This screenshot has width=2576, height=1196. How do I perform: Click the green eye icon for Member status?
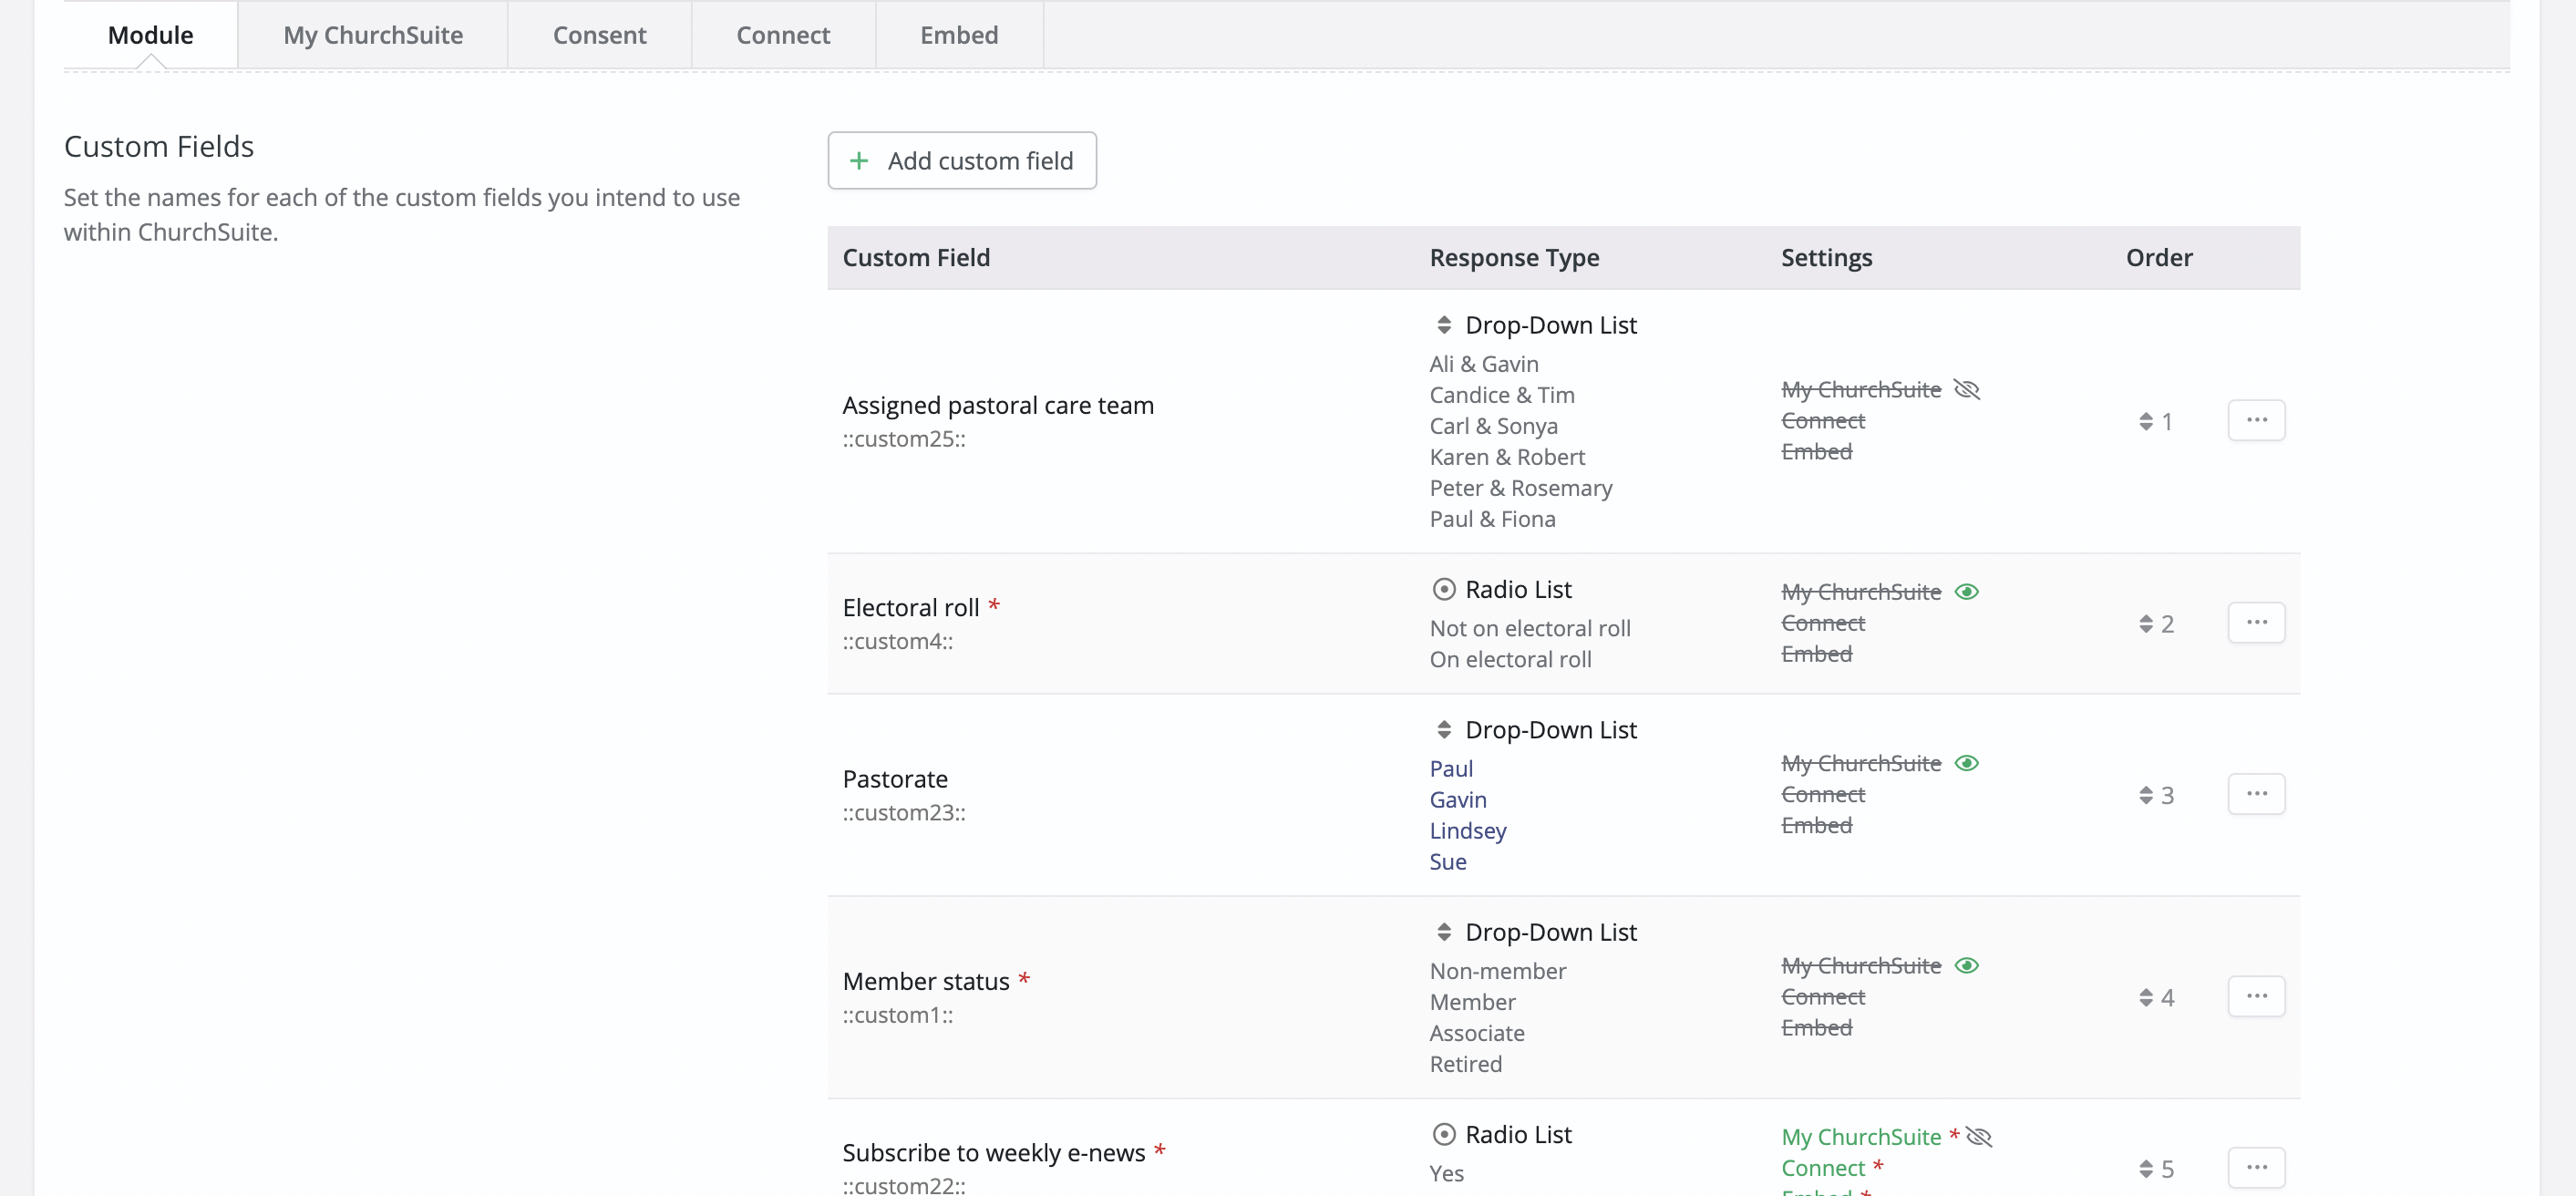click(1966, 965)
